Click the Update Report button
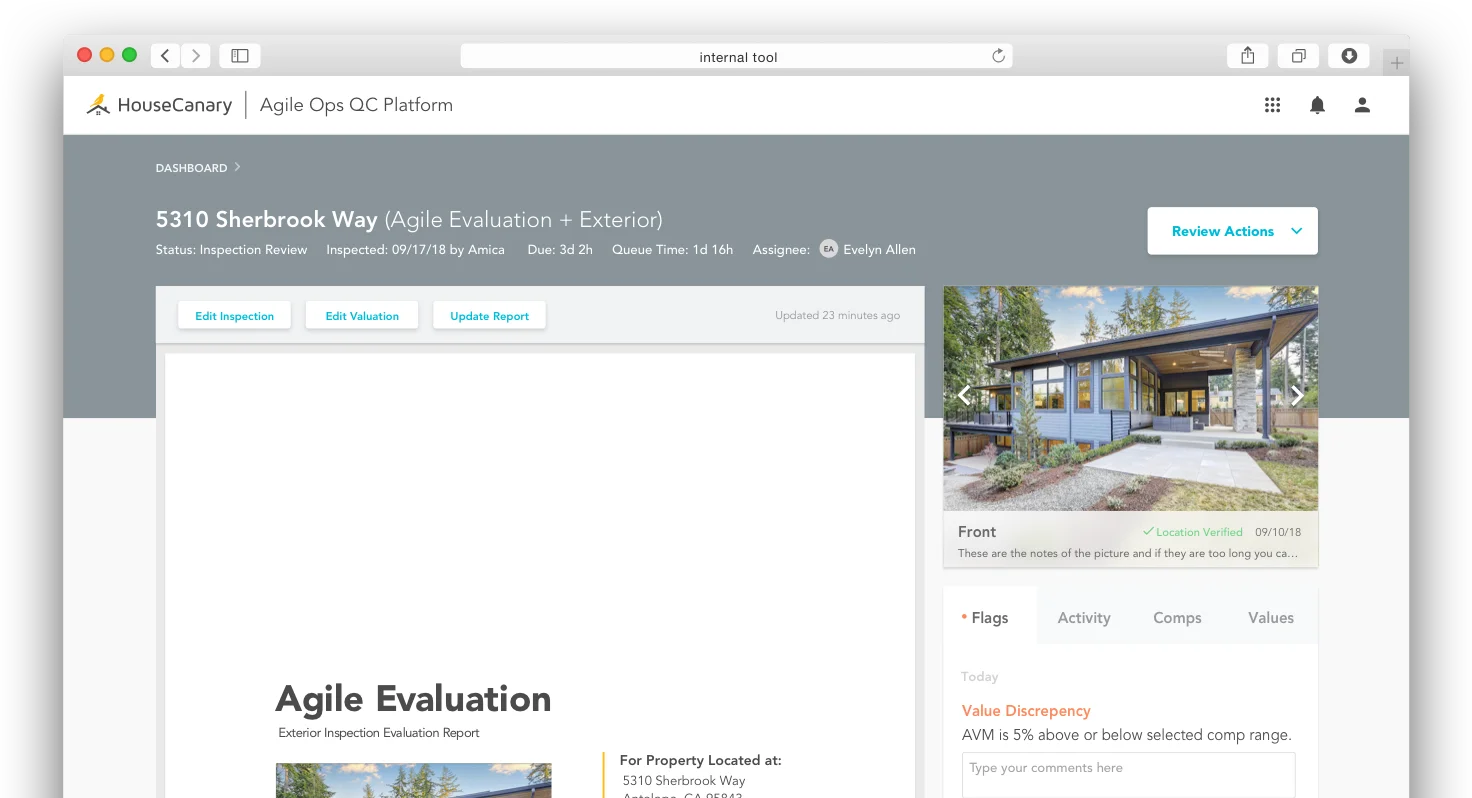Image resolution: width=1472 pixels, height=798 pixels. (490, 316)
